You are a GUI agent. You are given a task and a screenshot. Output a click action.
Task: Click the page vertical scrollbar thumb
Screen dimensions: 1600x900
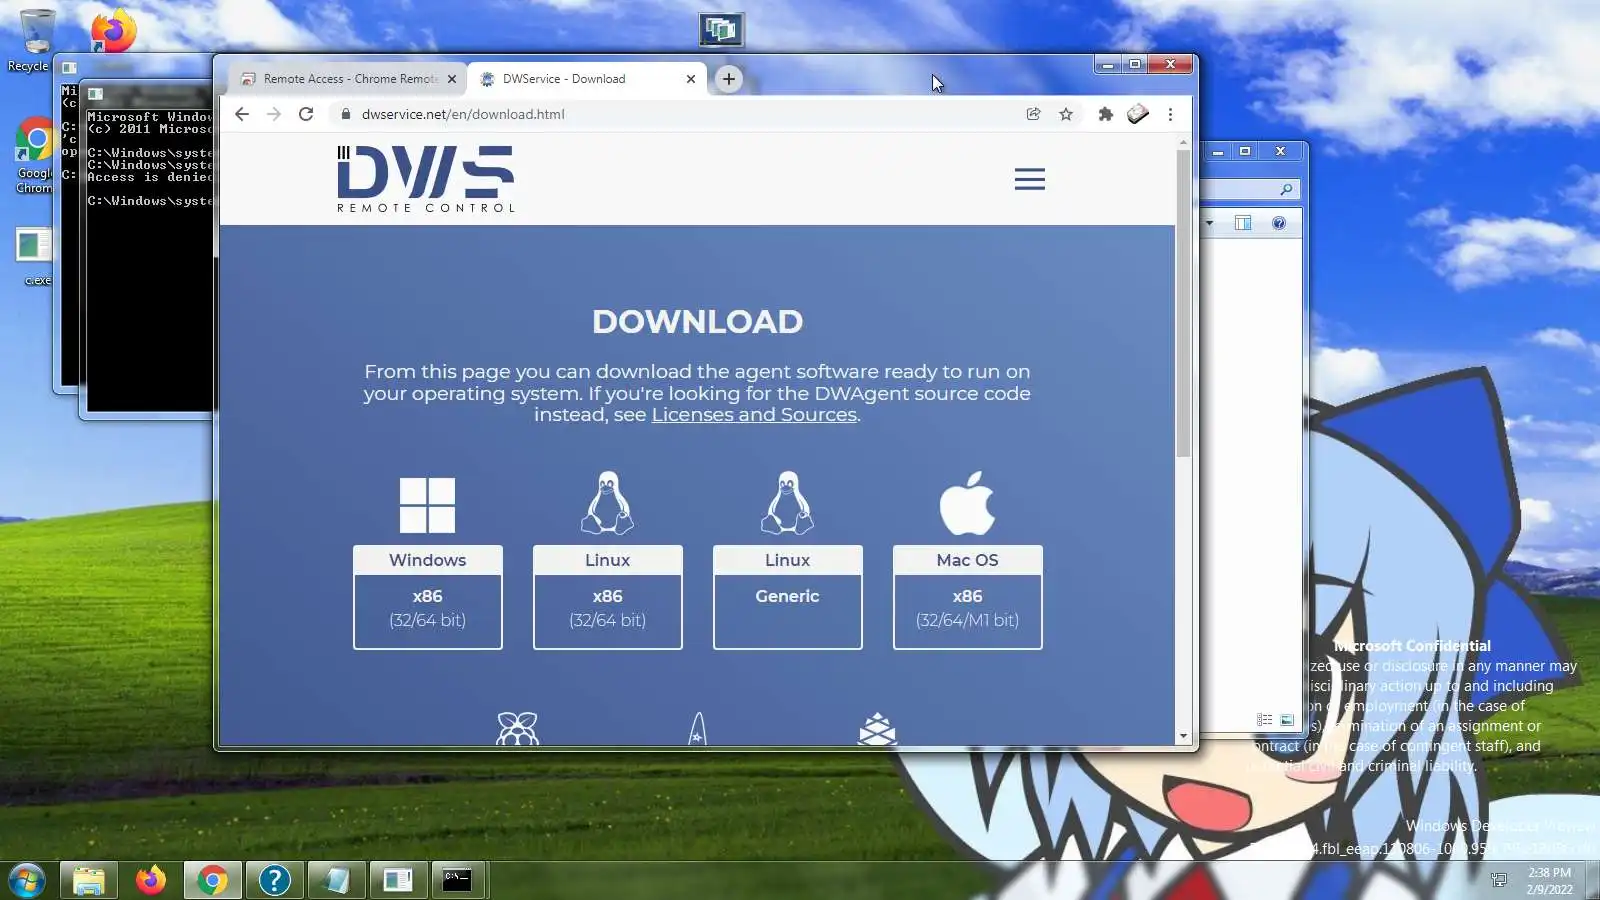1183,303
